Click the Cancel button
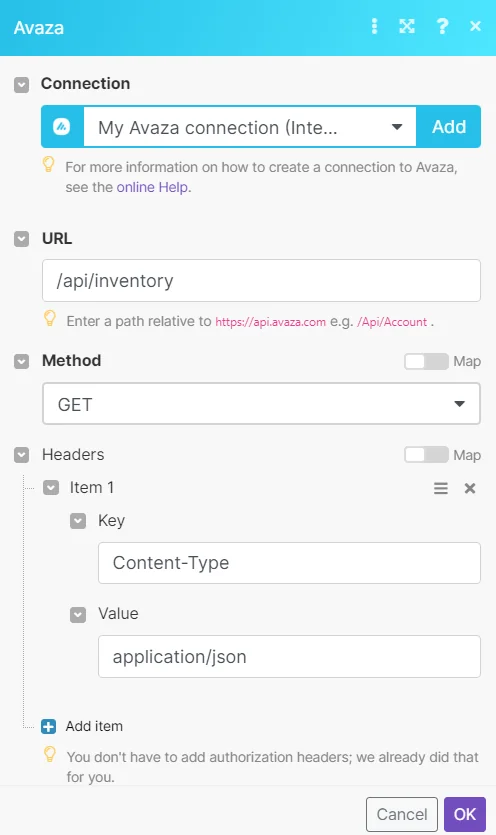Screen dimensions: 496x835 click(x=402, y=814)
